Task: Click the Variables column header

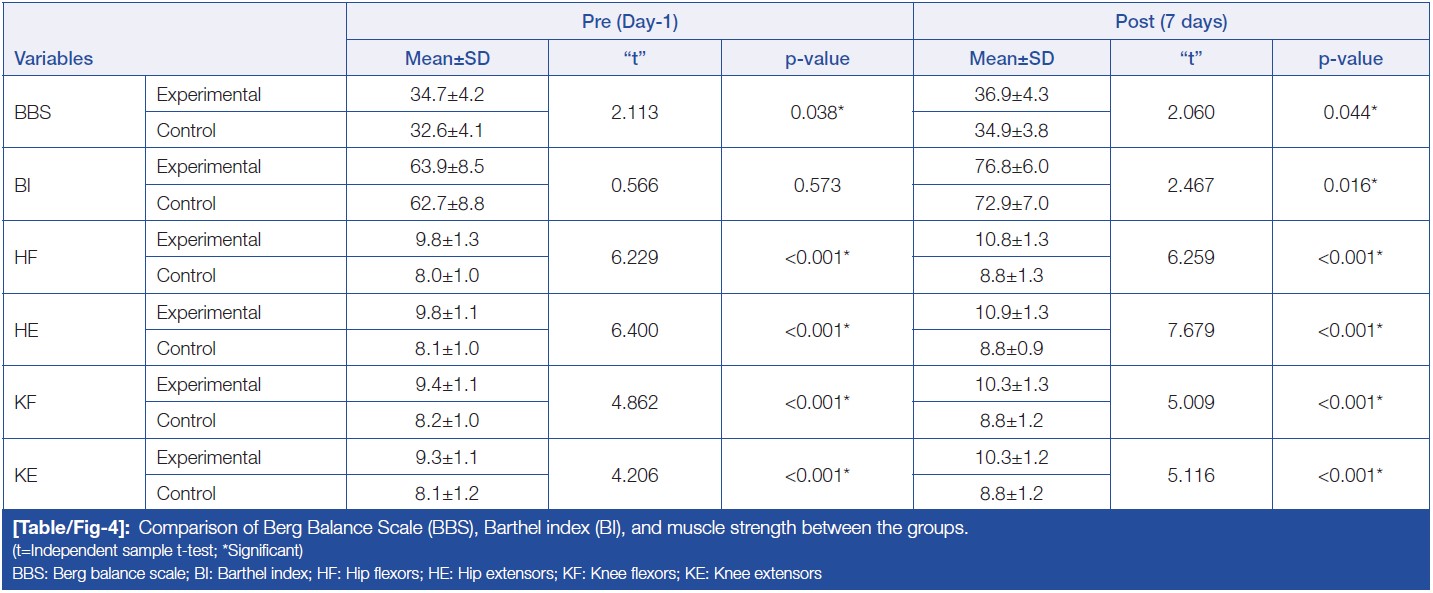Action: click(x=54, y=58)
